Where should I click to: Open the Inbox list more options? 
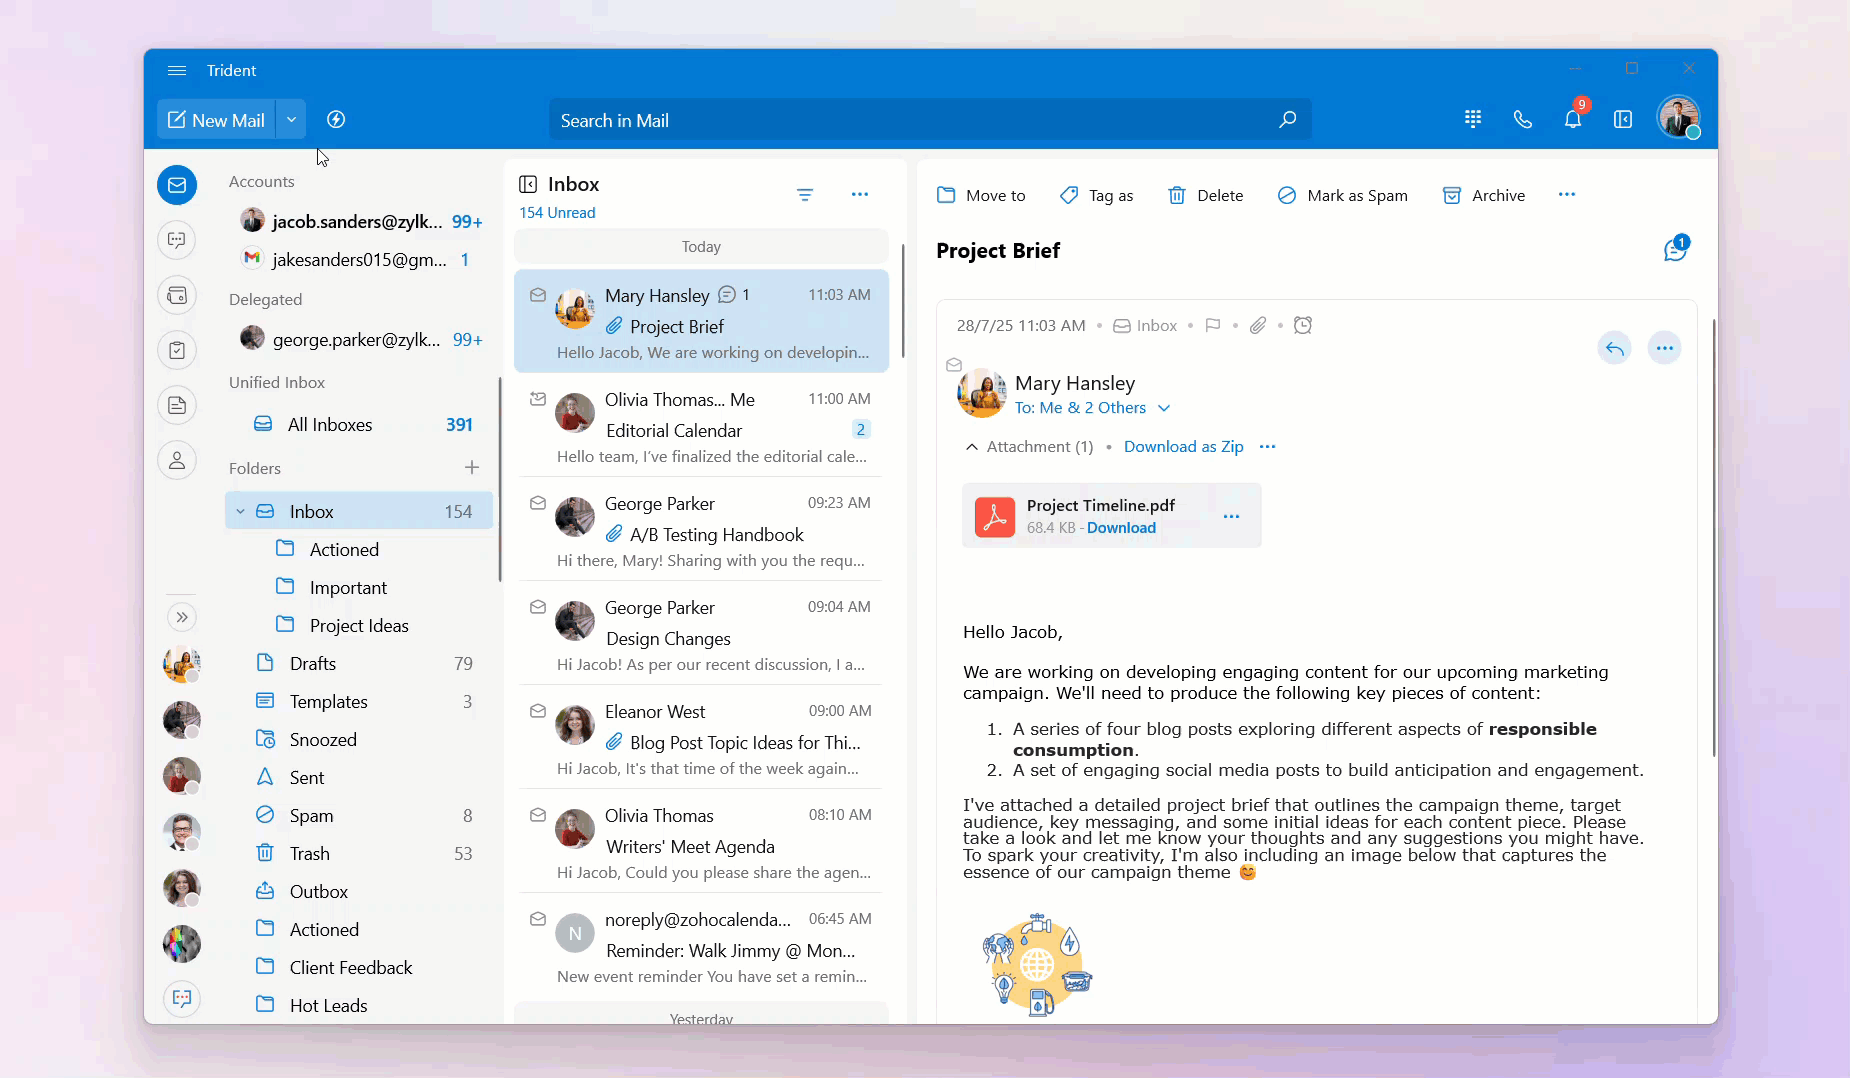860,194
